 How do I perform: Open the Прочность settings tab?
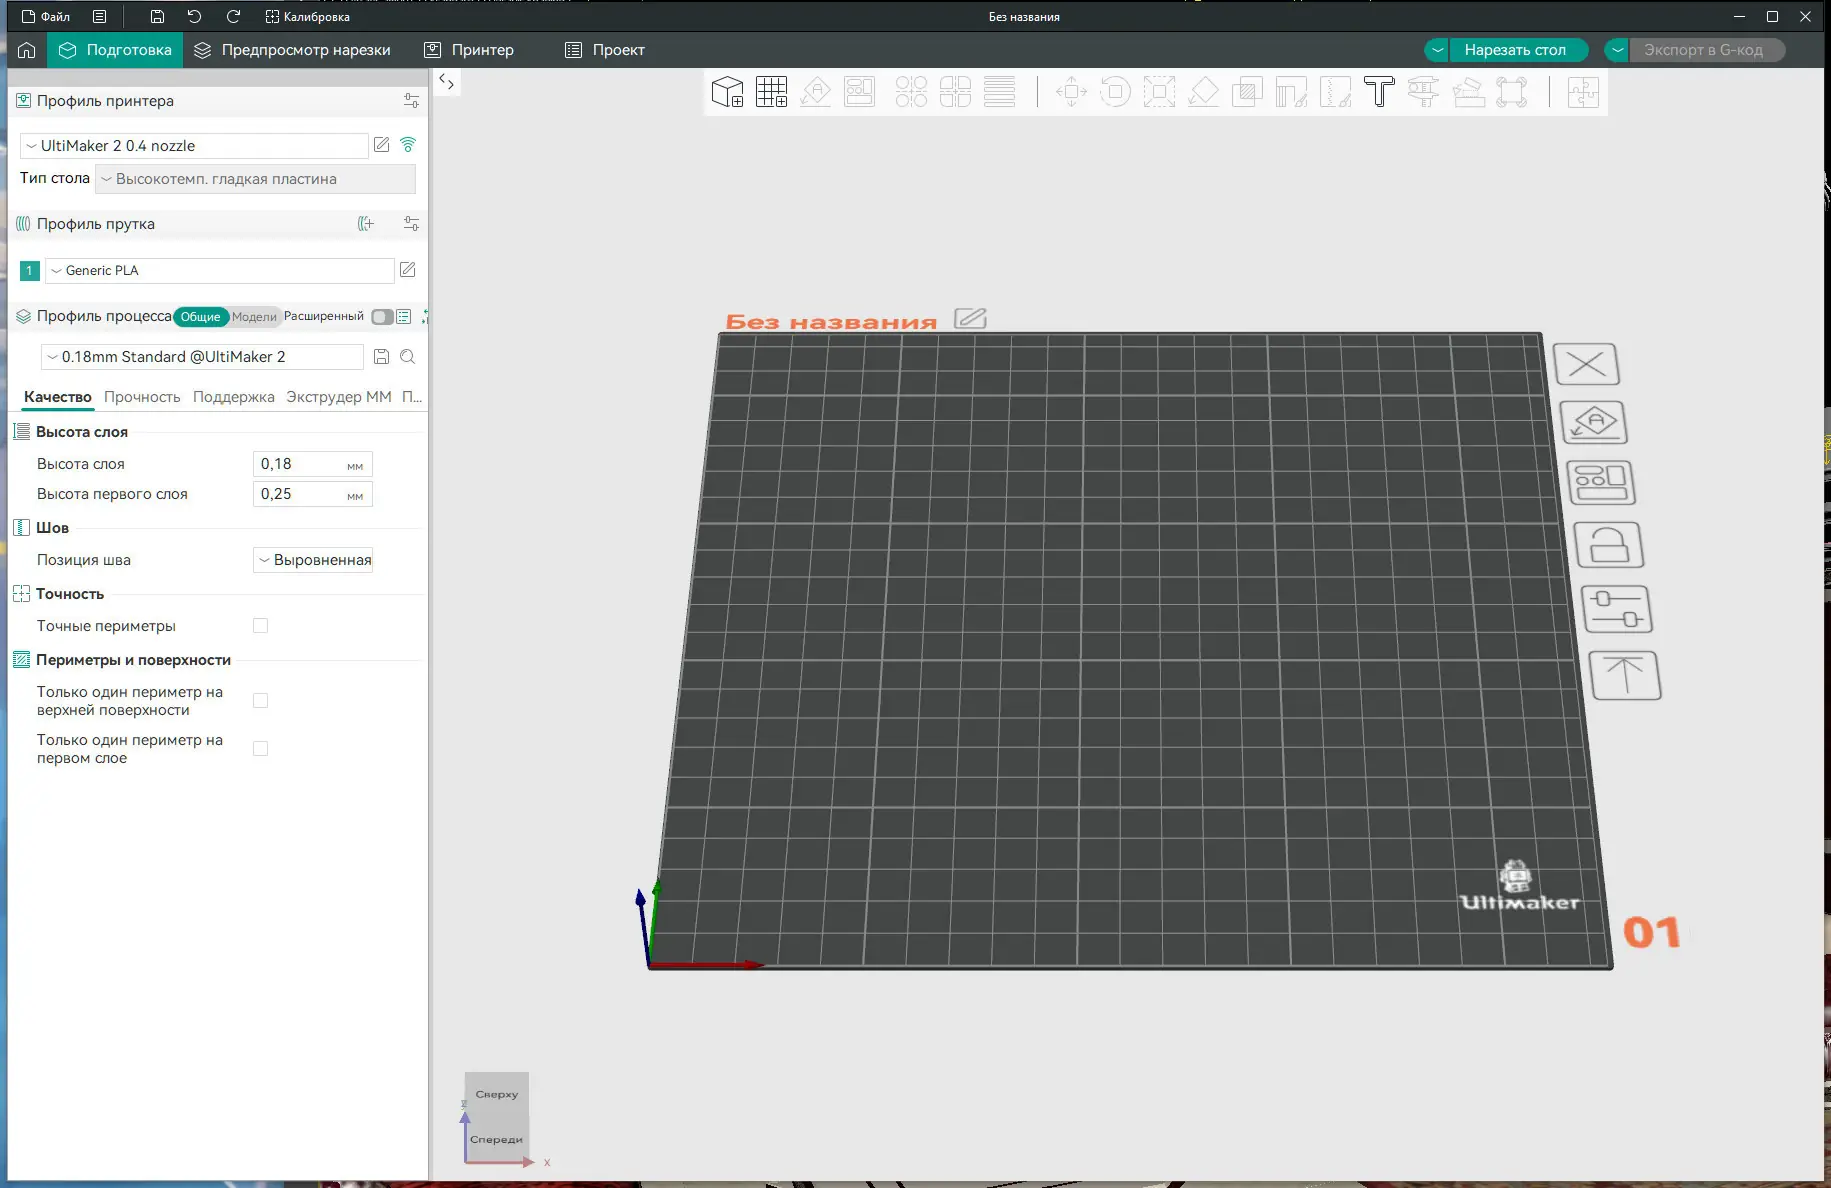(x=142, y=397)
